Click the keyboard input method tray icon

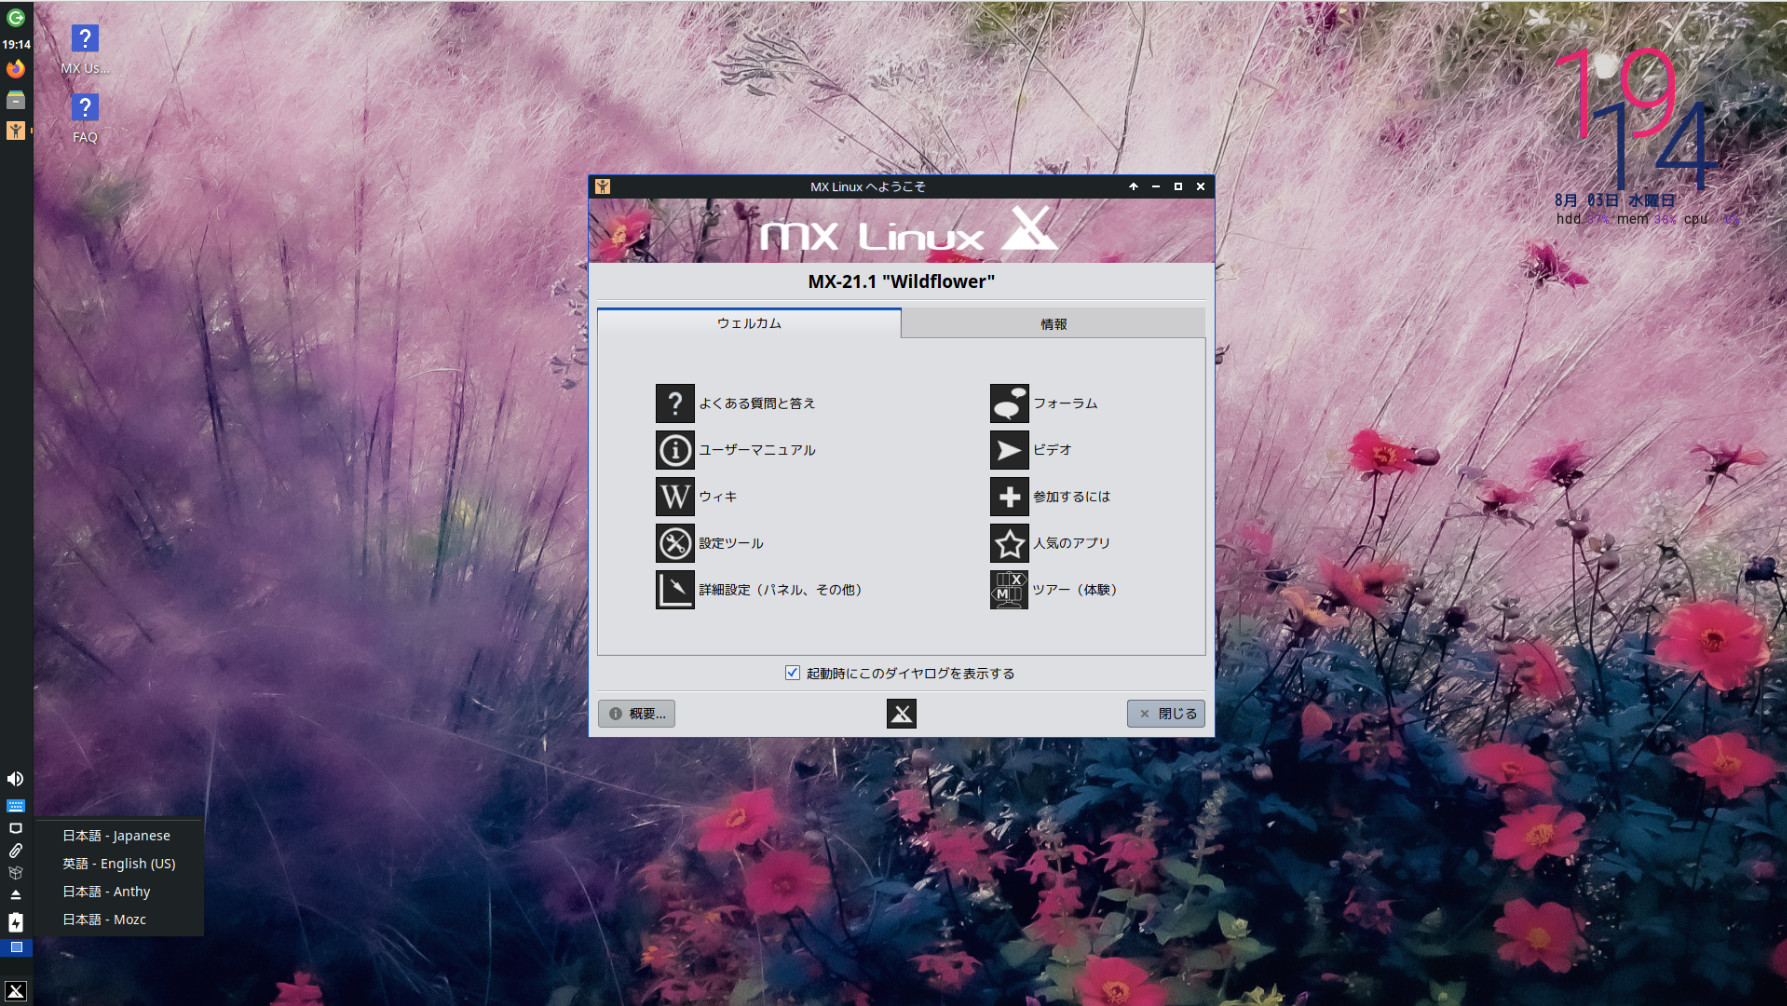15,805
